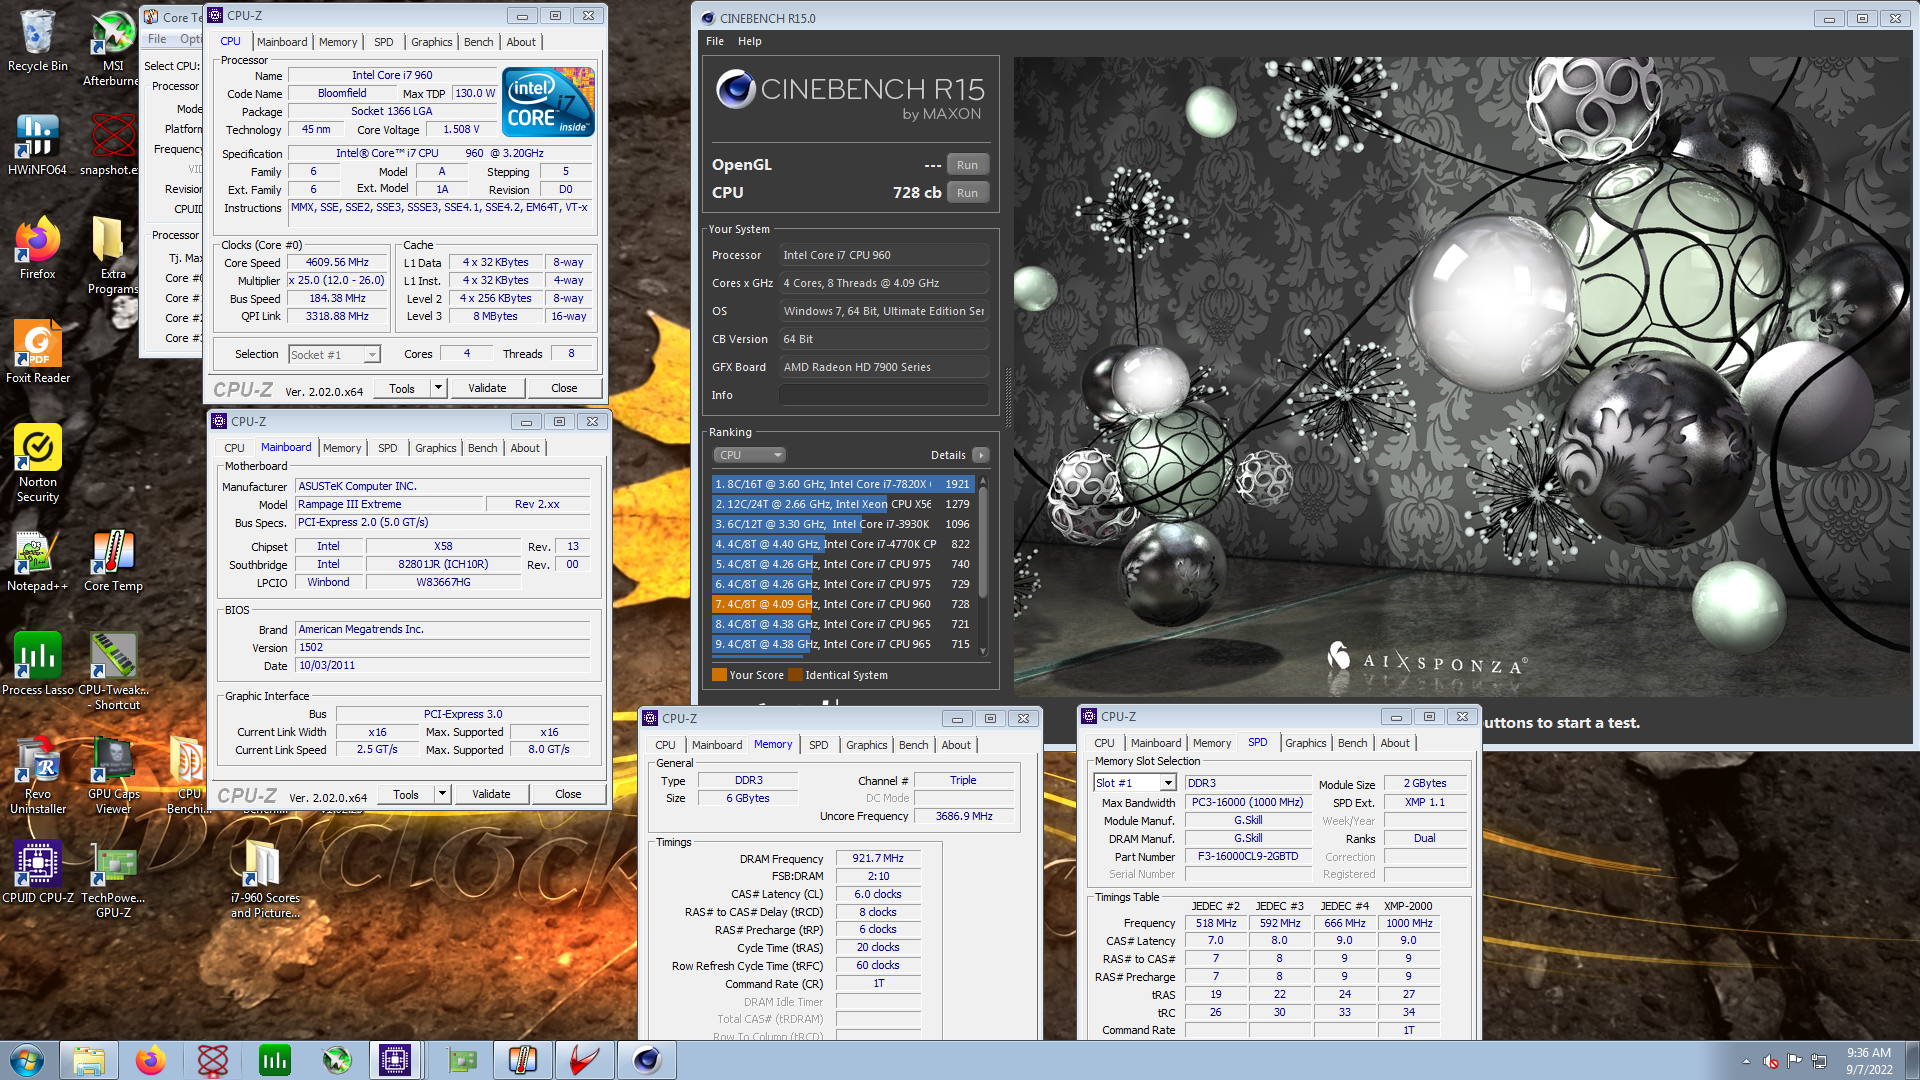The height and width of the screenshot is (1080, 1920).
Task: Switch to SPD tab in Memory CPU-Z window
Action: [818, 745]
